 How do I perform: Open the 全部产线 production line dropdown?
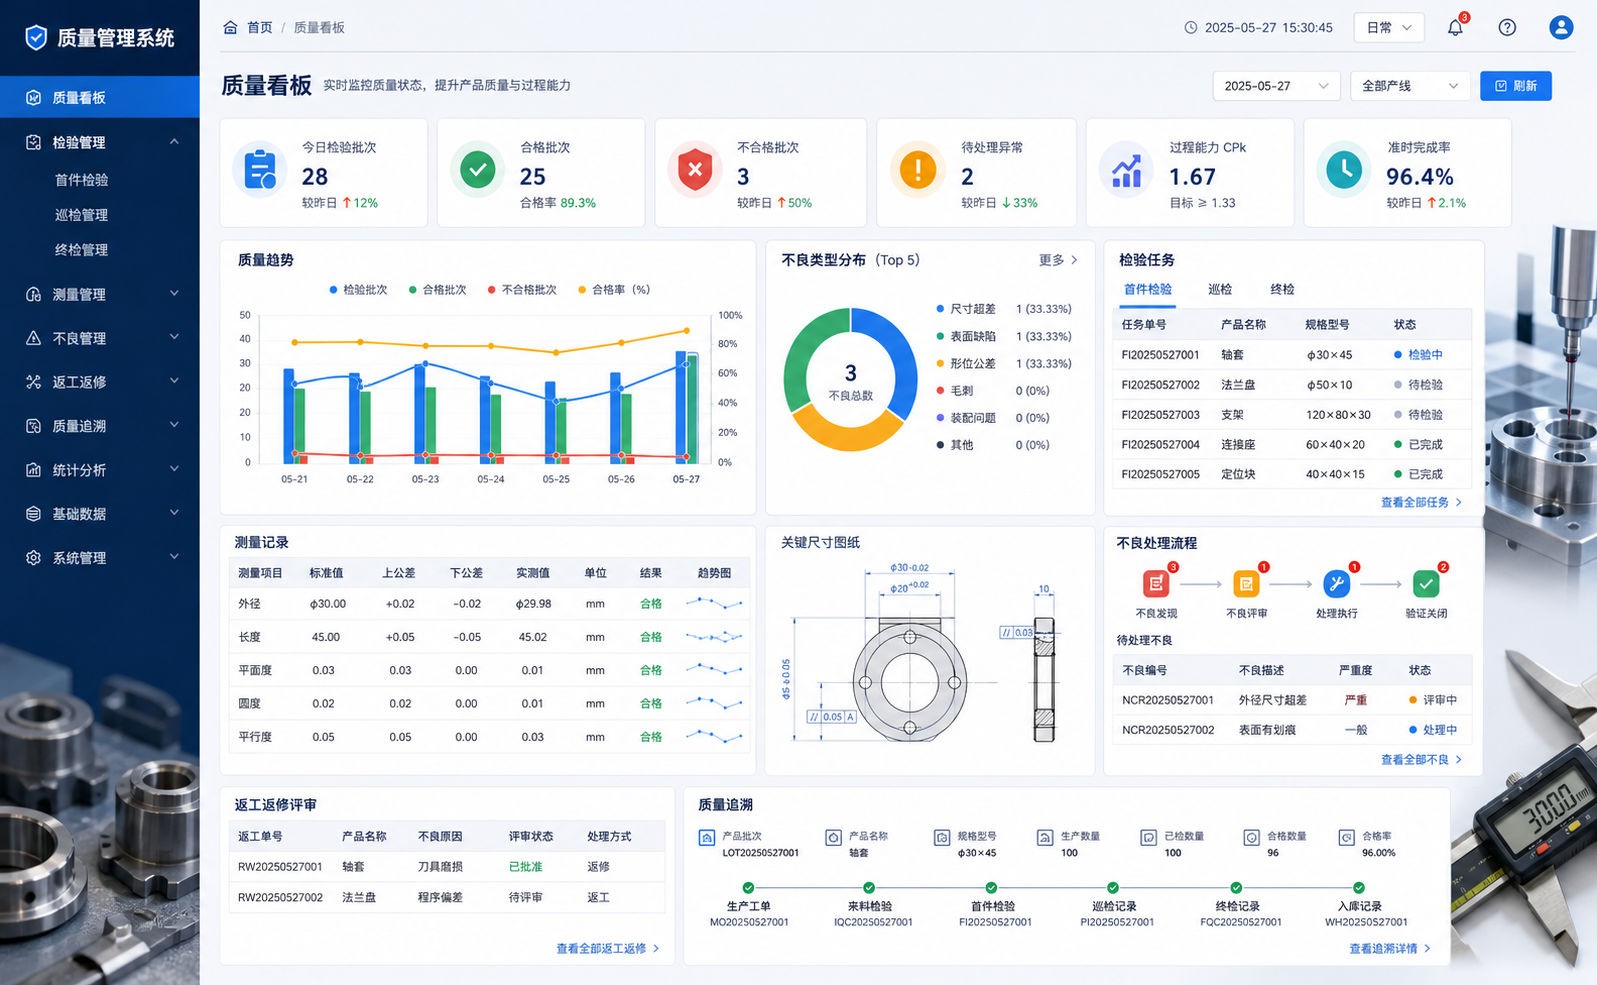coord(1410,86)
